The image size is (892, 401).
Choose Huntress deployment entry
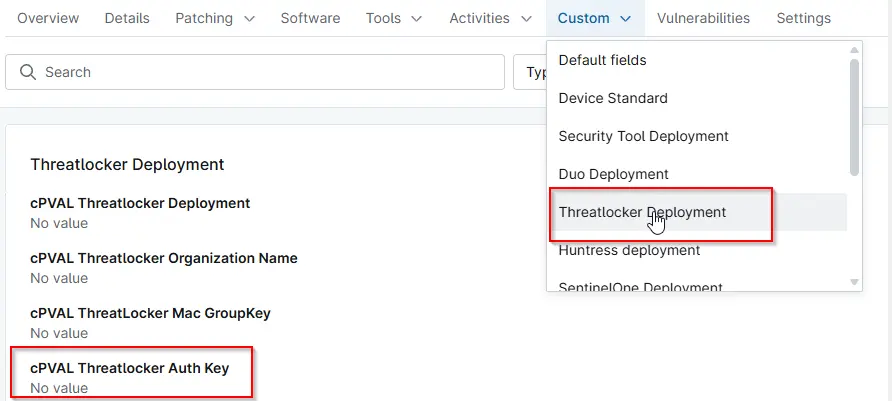click(x=629, y=250)
